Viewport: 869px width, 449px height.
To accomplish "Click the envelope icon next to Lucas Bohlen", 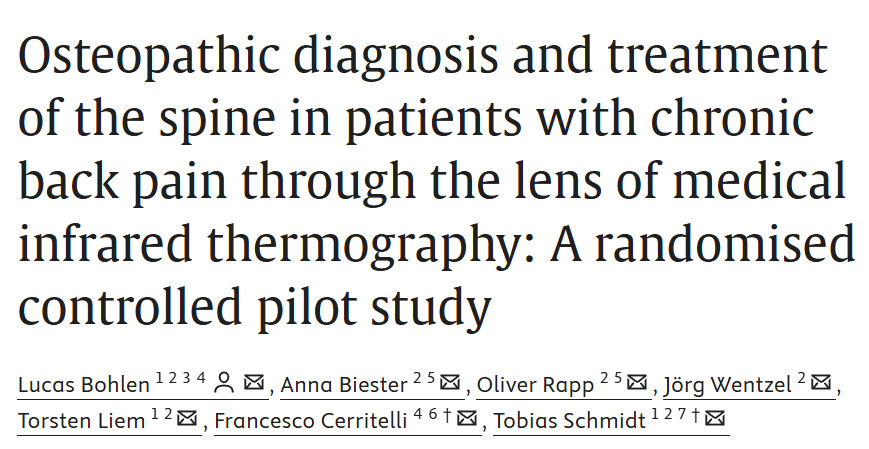I will click(x=254, y=382).
